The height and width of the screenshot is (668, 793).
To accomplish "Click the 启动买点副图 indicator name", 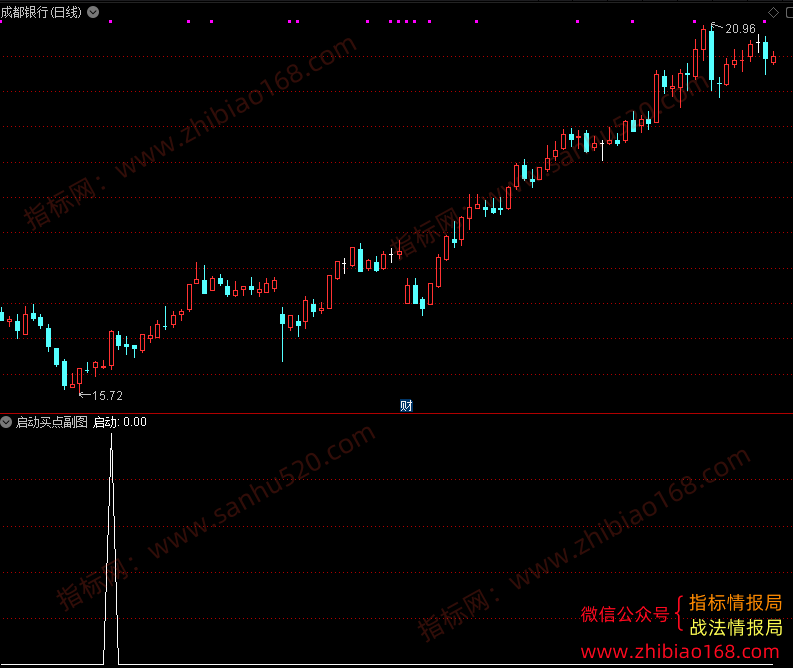I will (52, 422).
